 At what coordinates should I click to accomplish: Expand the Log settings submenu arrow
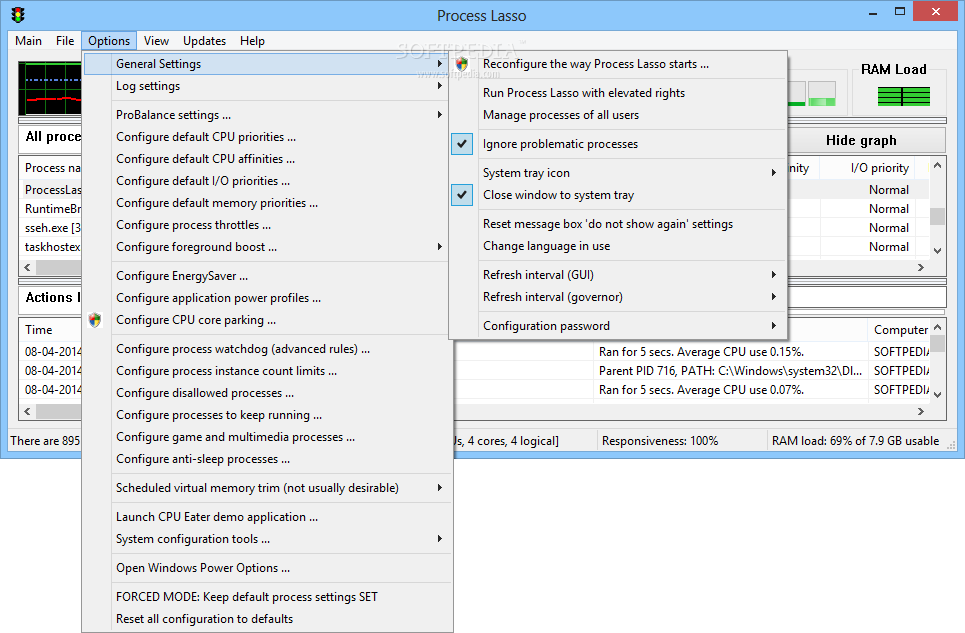439,86
